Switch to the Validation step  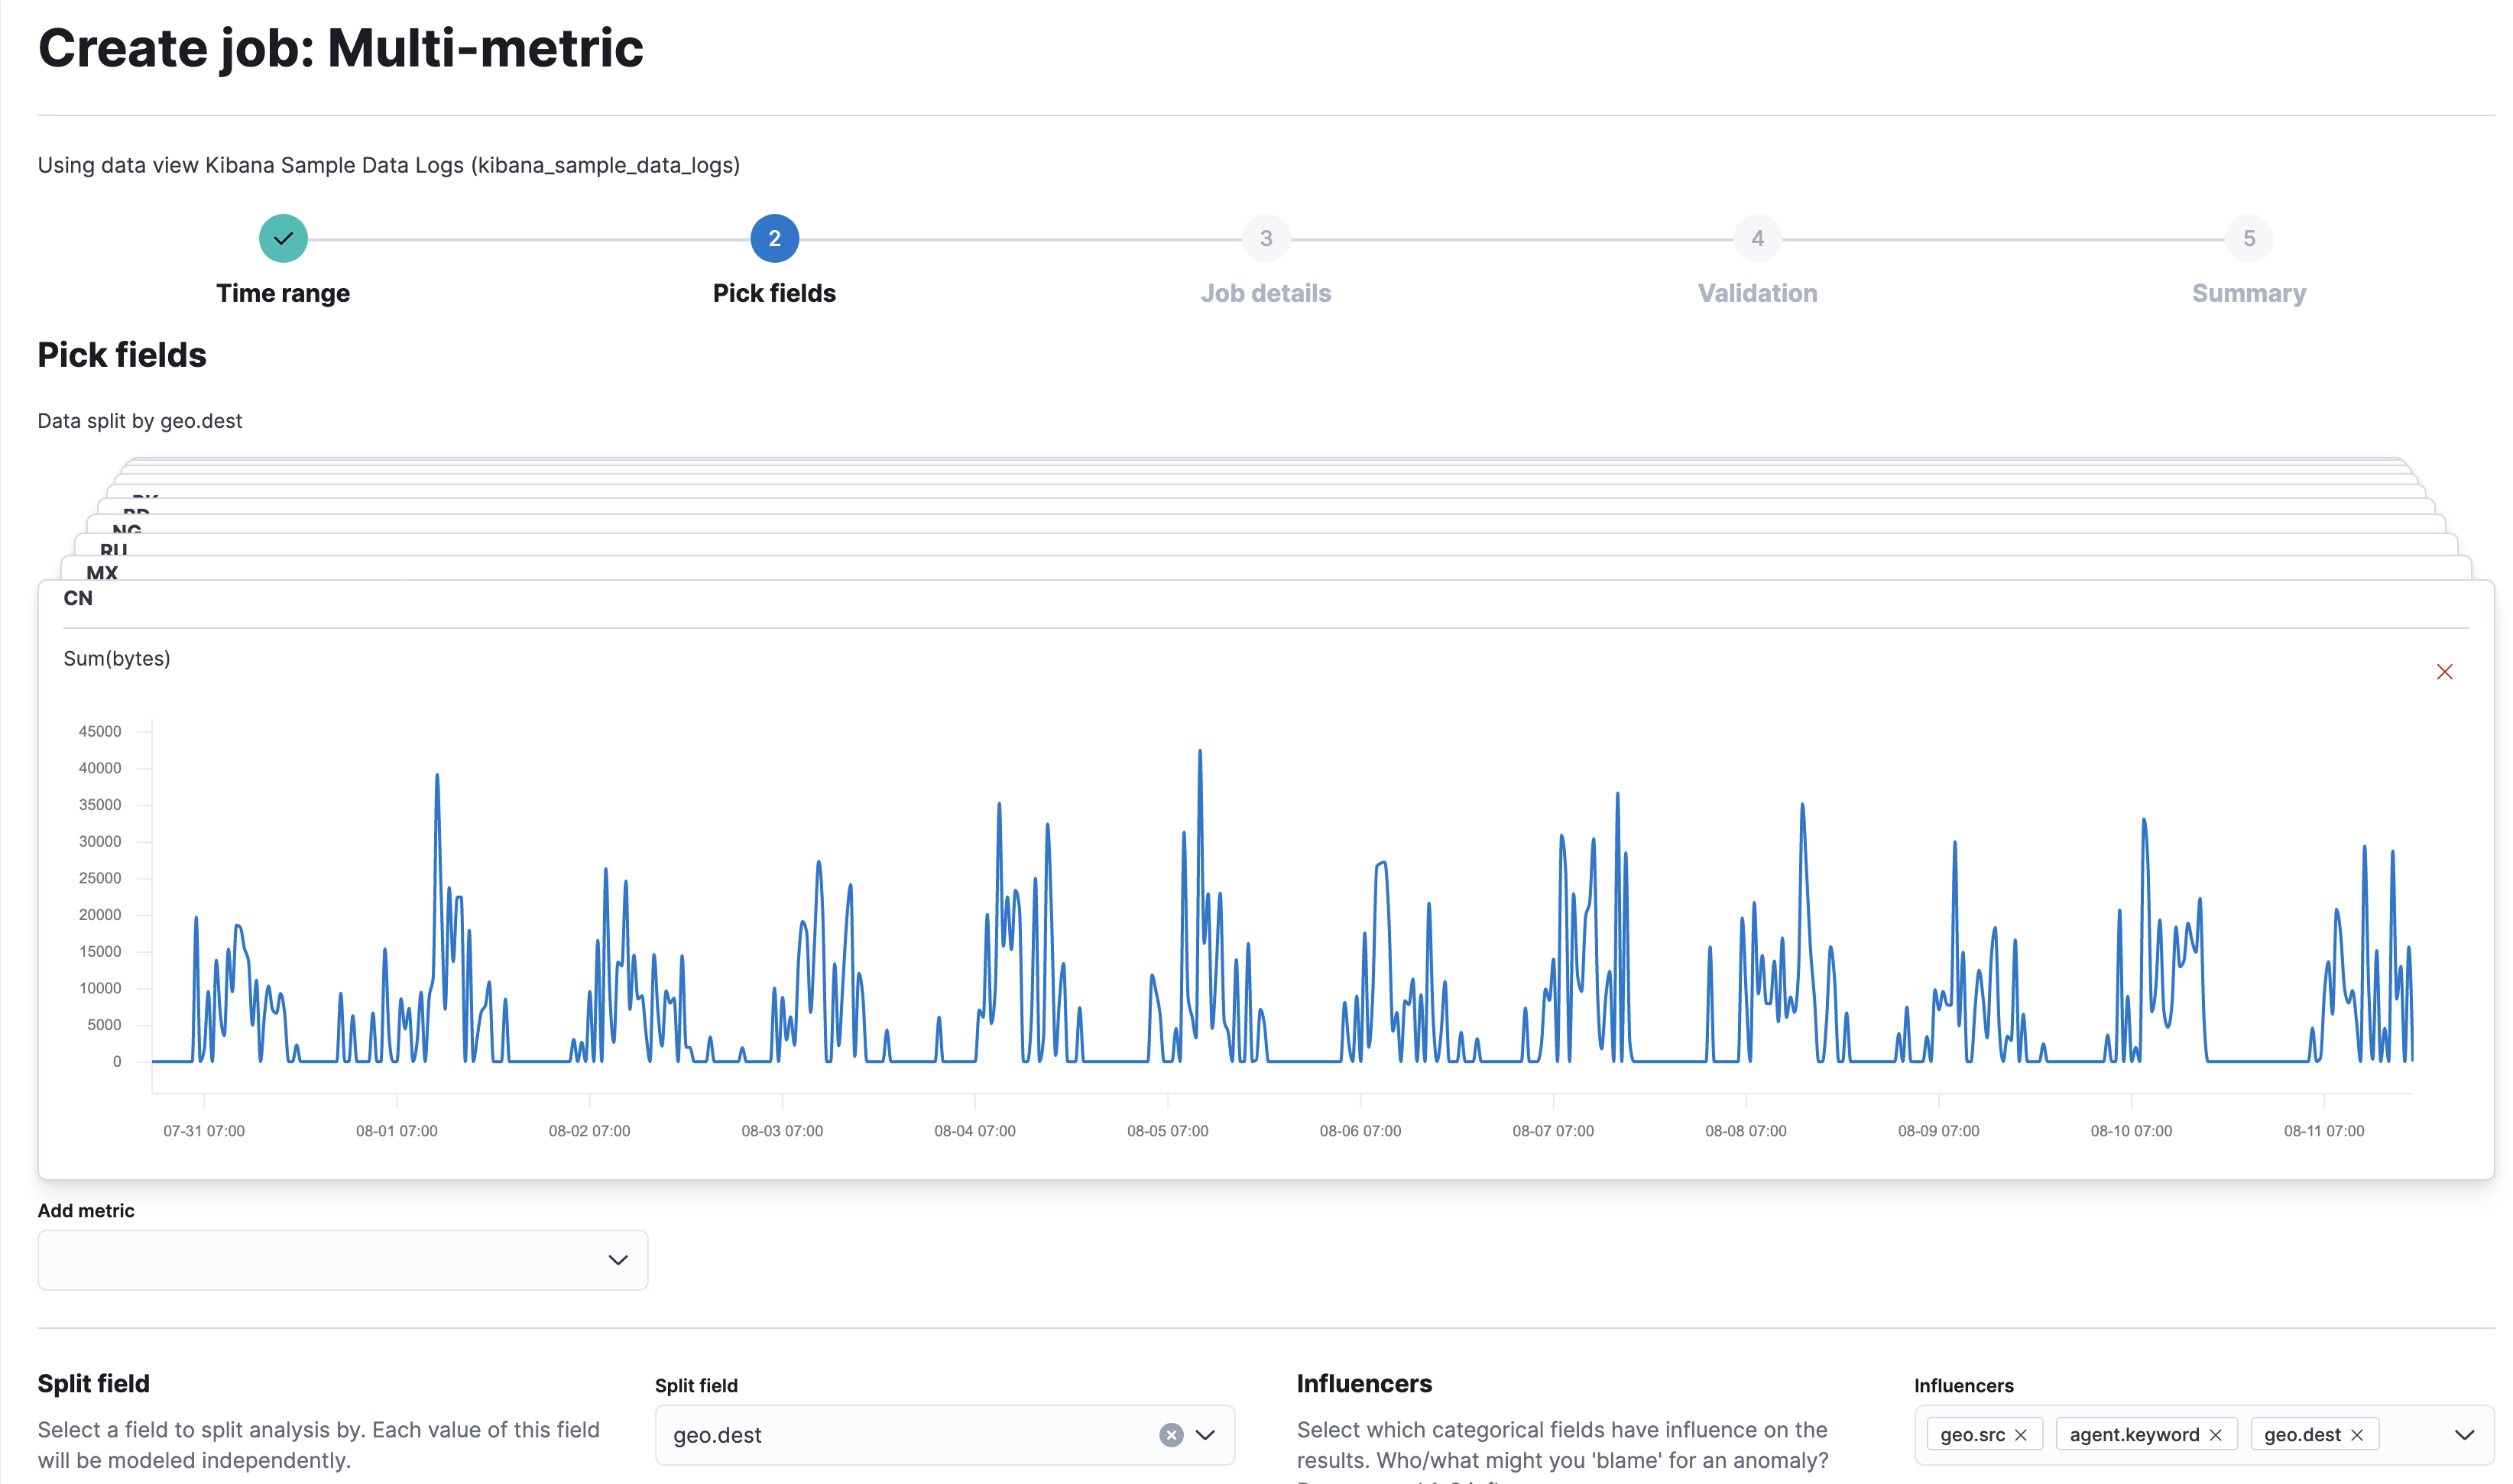pos(1757,293)
